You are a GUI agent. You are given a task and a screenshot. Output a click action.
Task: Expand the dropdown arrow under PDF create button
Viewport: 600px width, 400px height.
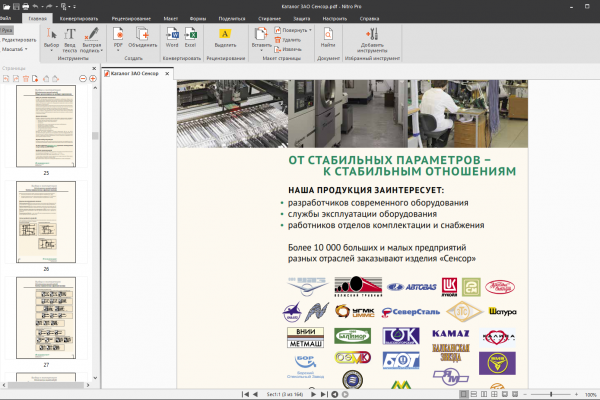tap(118, 51)
